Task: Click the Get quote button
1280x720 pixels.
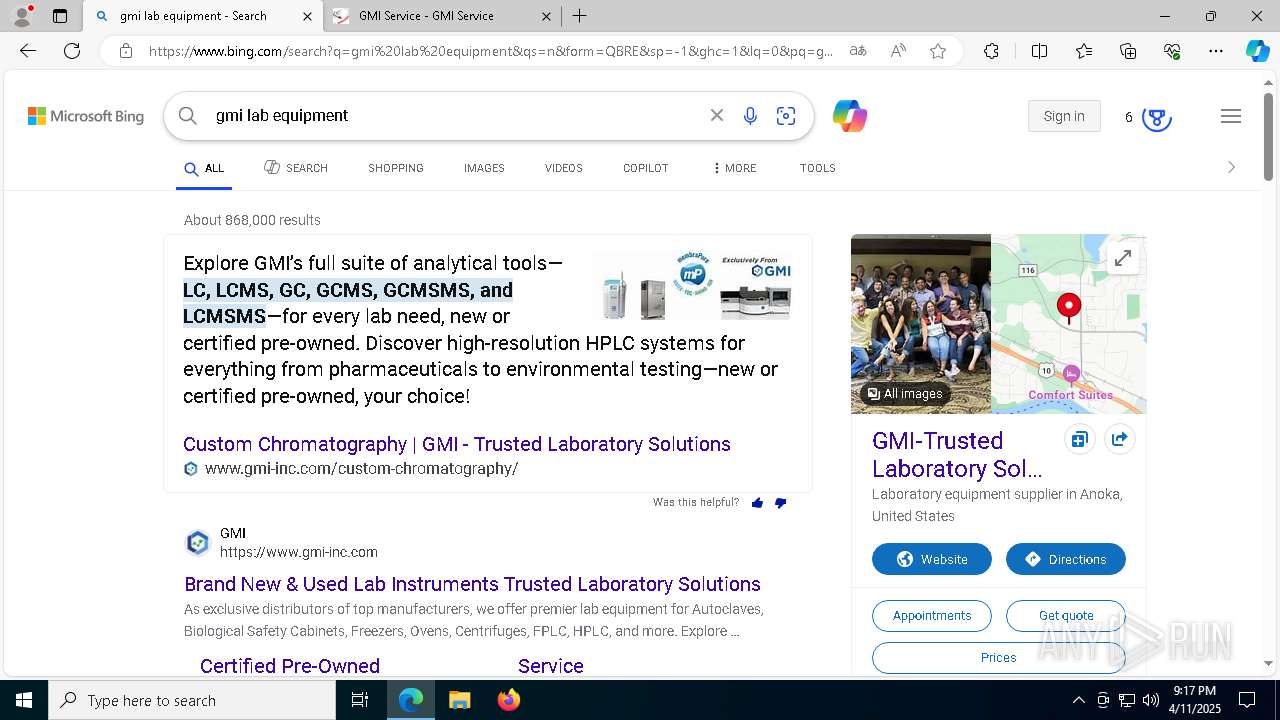Action: click(x=1066, y=616)
